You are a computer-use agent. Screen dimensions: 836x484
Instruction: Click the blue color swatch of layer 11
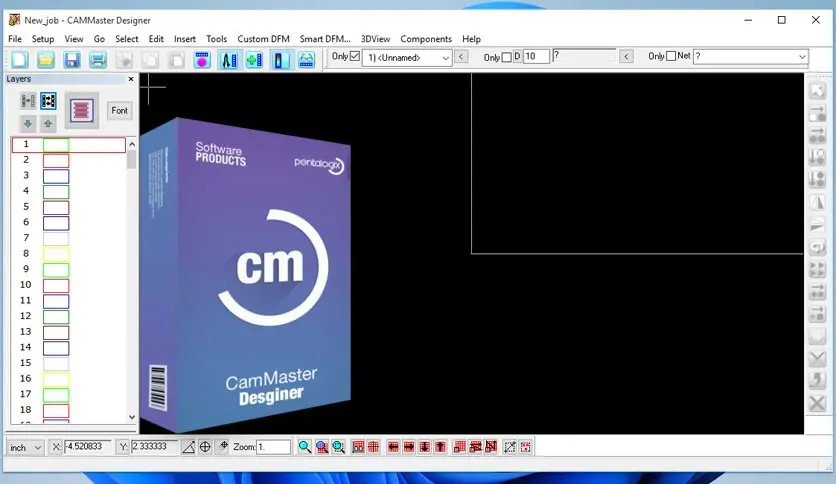point(56,301)
